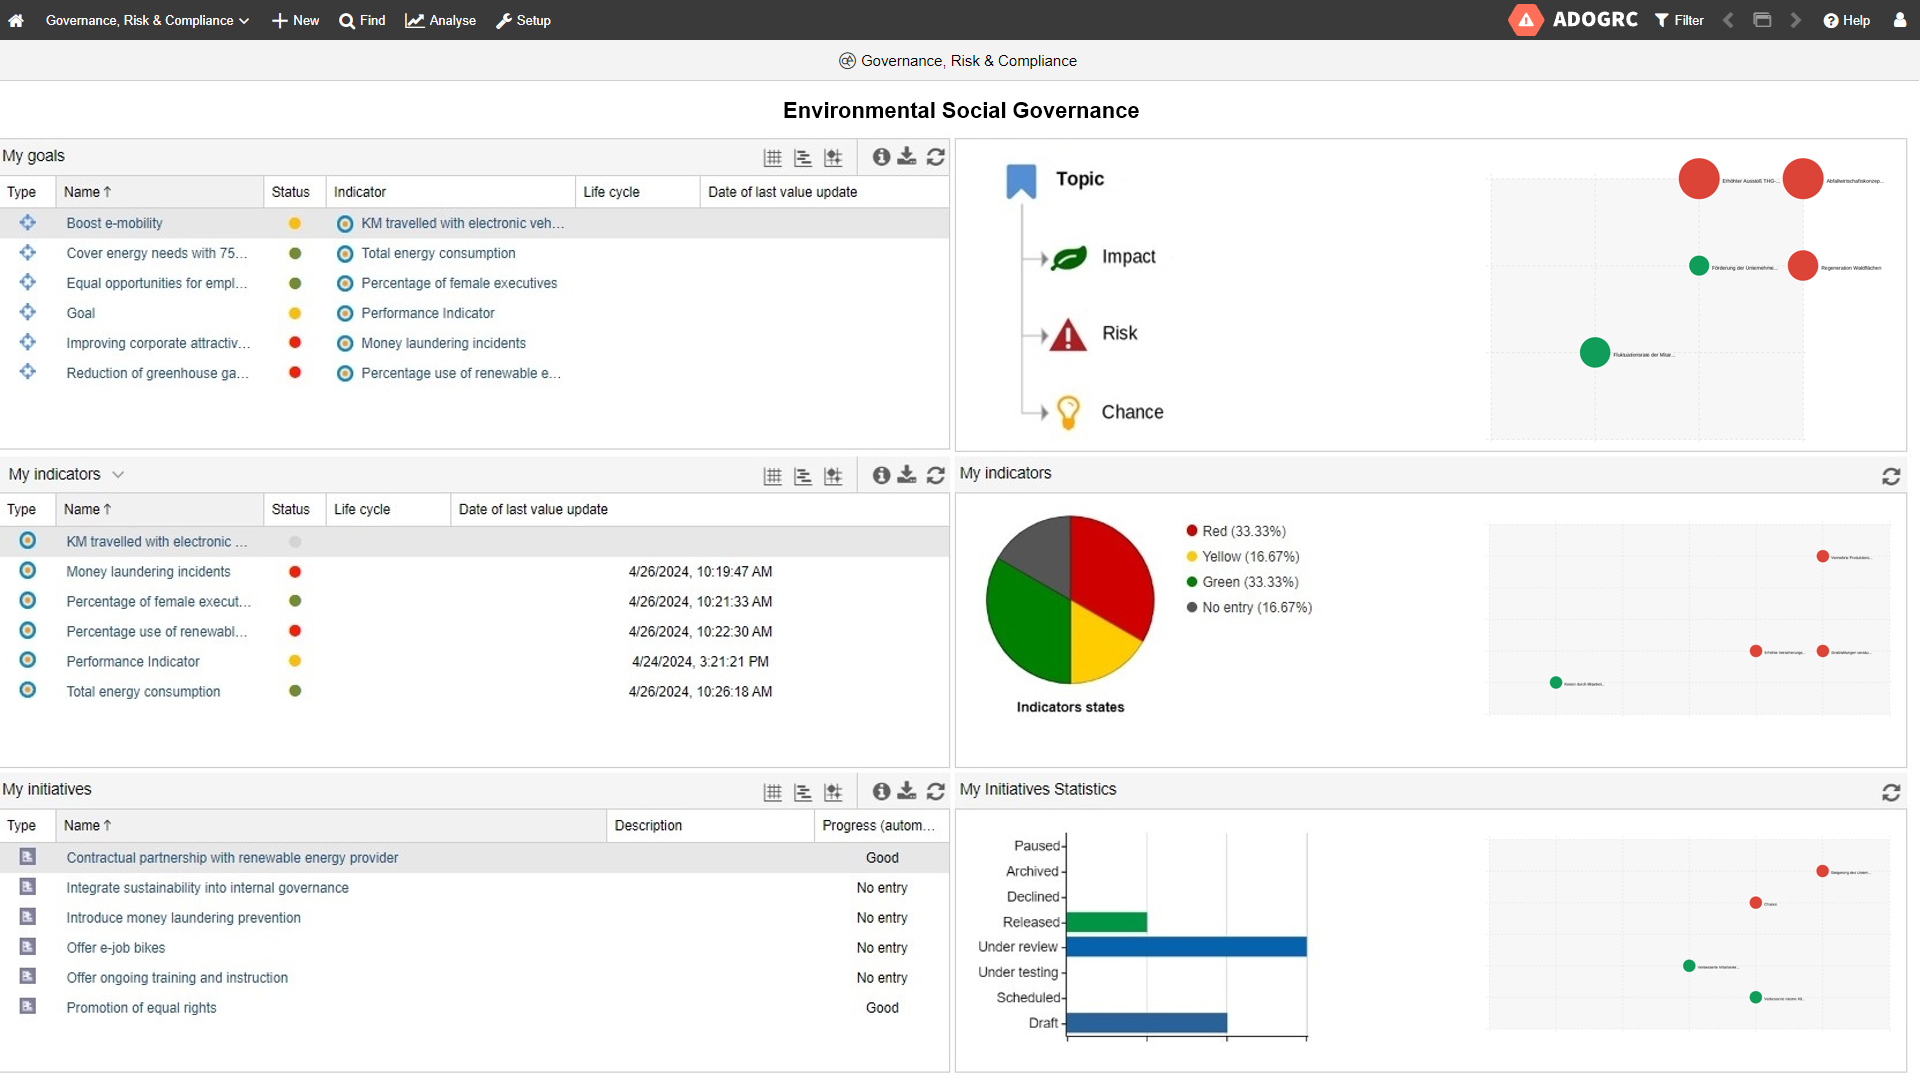This screenshot has width=1920, height=1080.
Task: Open Governance, Risk & Compliance dropdown menu
Action: click(x=147, y=20)
